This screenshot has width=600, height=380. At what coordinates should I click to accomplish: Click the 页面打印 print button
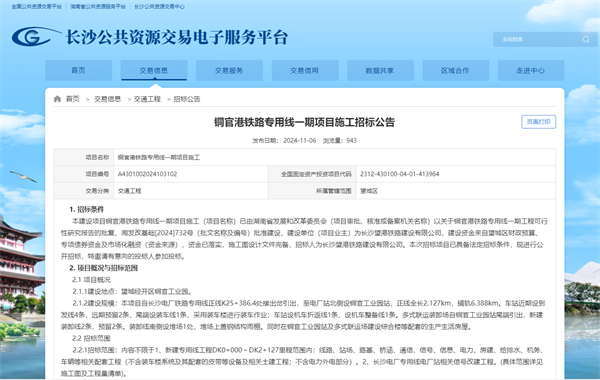pyautogui.click(x=538, y=122)
